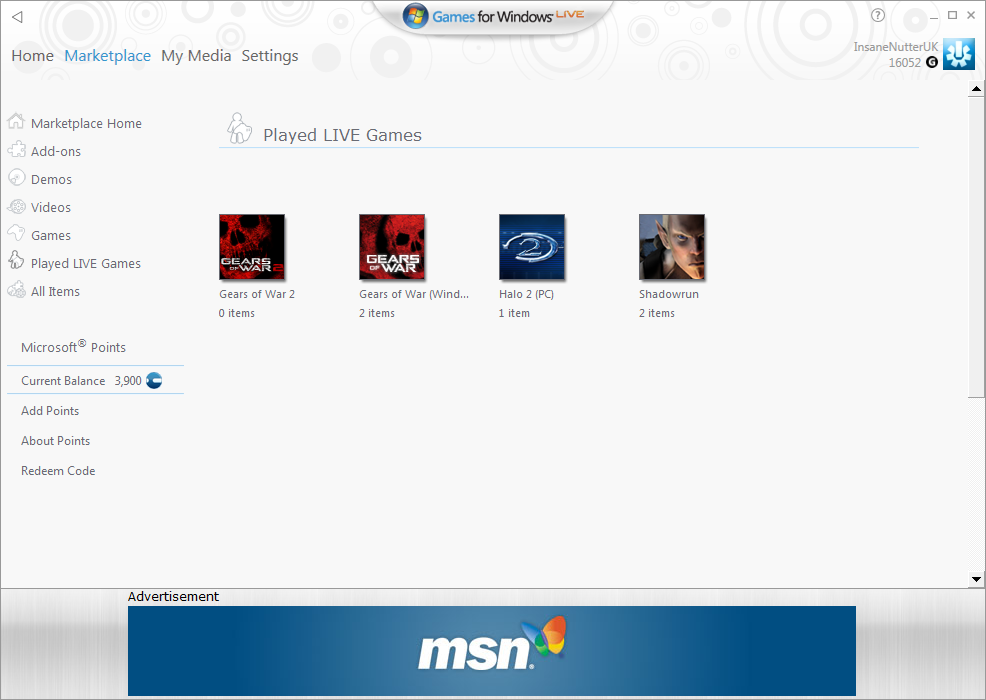
Task: Open the help question mark icon
Action: 878,16
